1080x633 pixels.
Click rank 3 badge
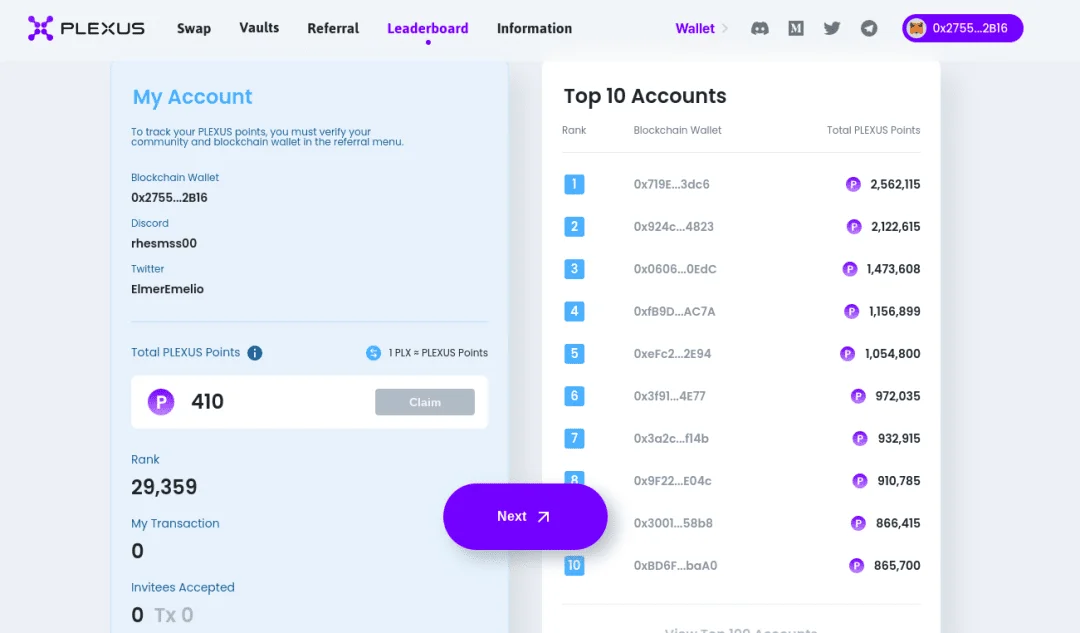point(574,269)
